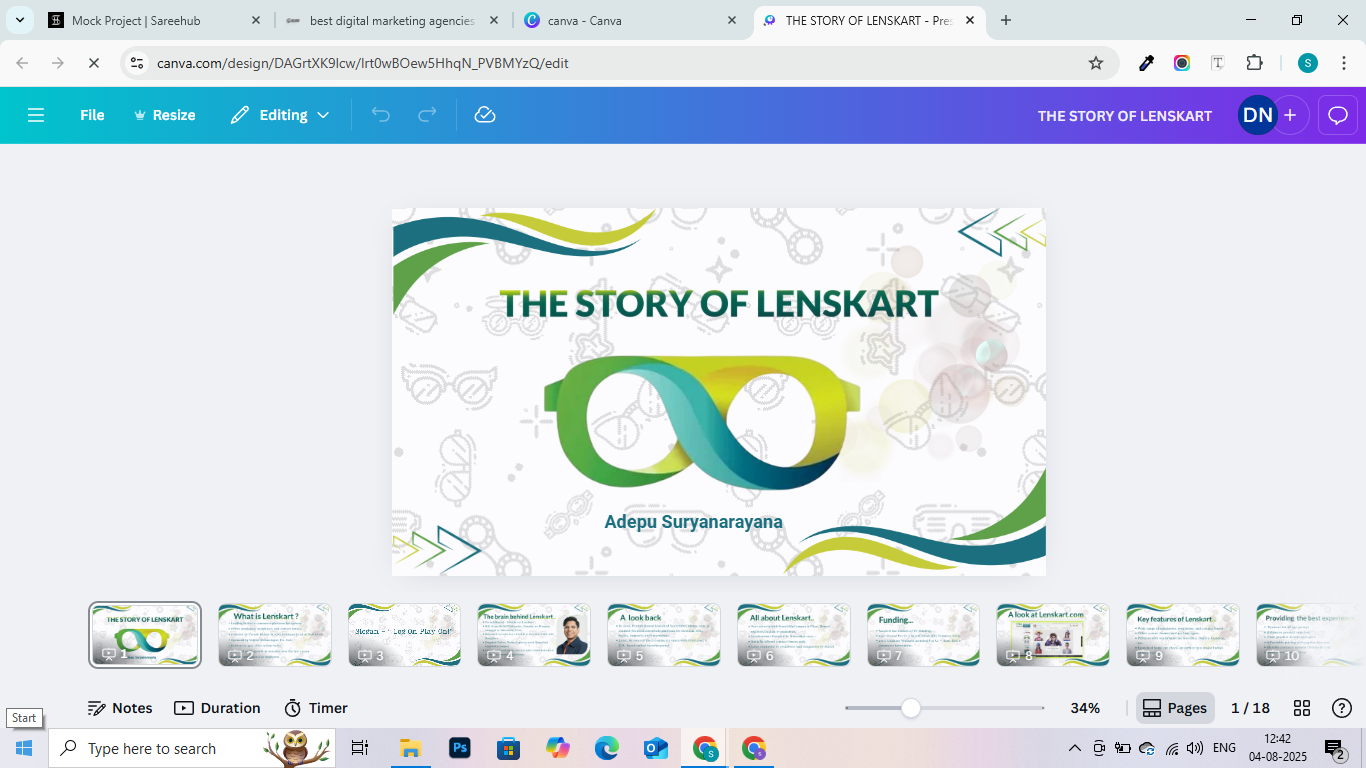Viewport: 1366px width, 768px height.
Task: Click the plus icon to add collaborators
Action: tap(1290, 115)
